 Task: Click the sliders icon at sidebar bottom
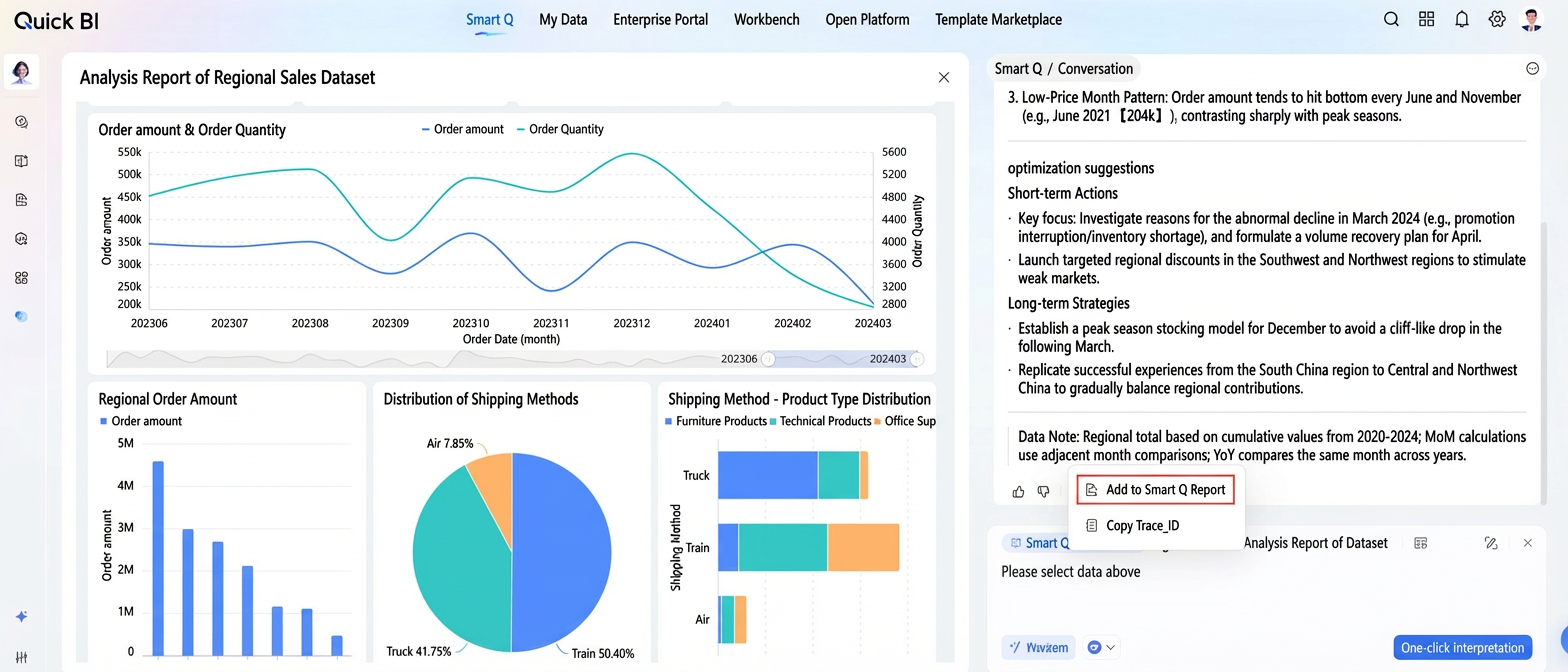tap(21, 659)
